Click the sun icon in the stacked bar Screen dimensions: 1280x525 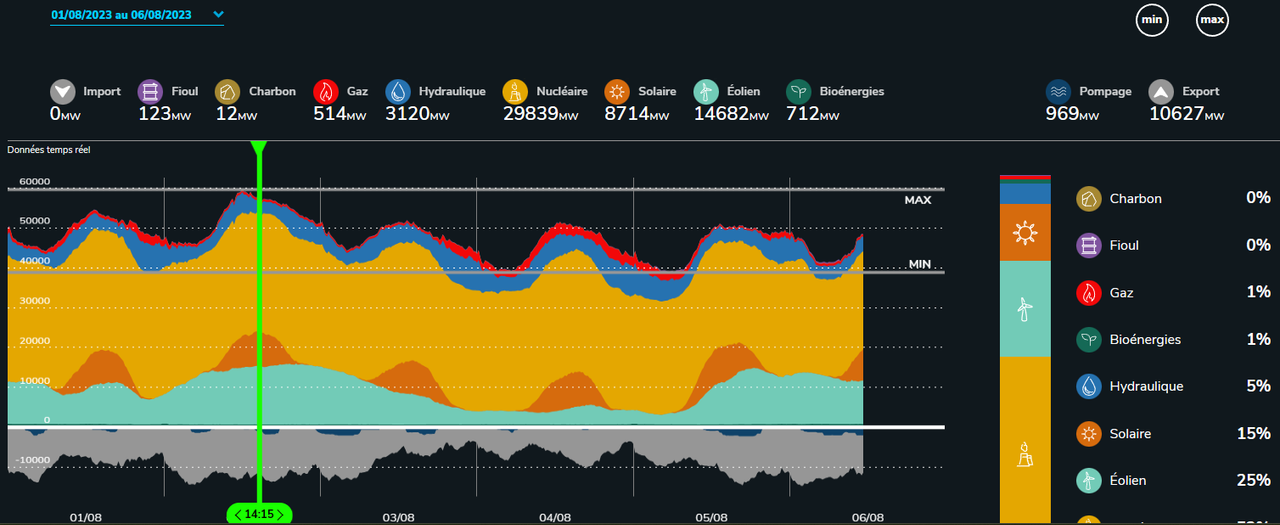[1024, 234]
